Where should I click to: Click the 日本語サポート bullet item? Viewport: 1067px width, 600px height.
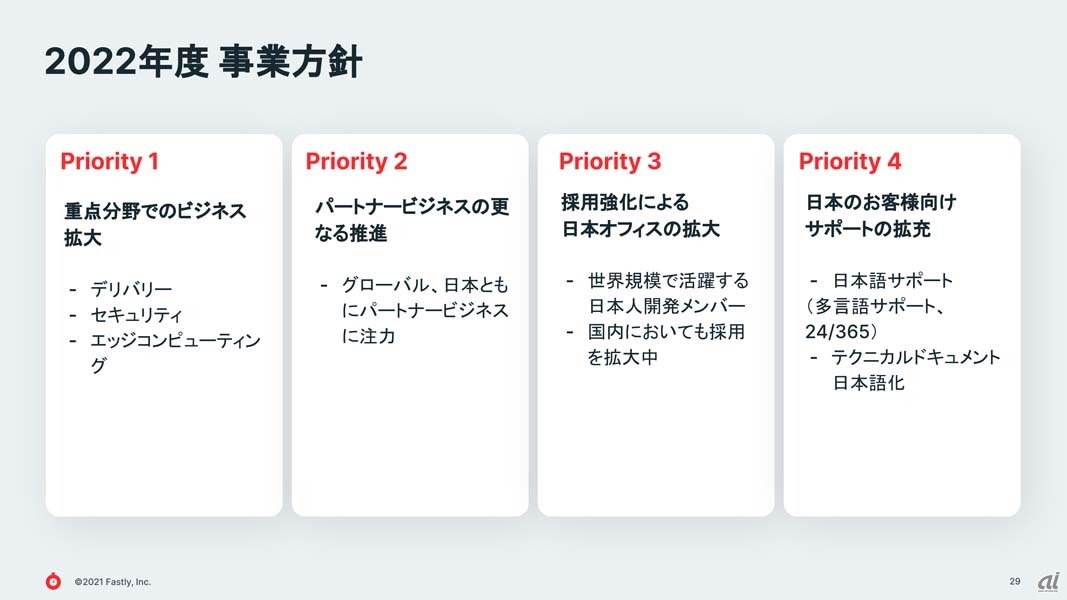click(x=893, y=280)
